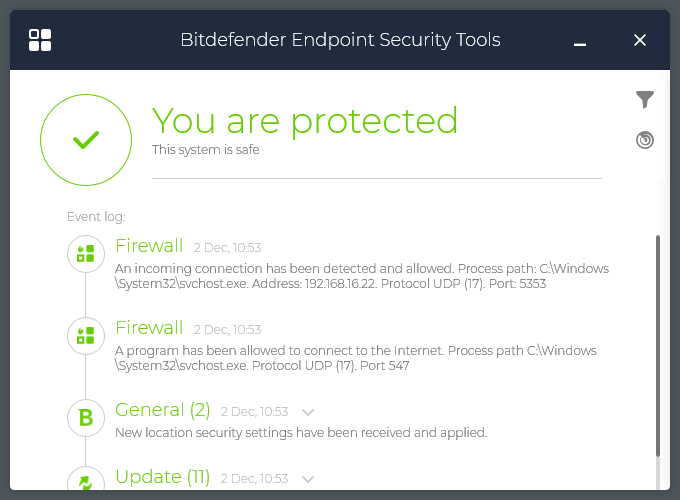Click the incoming connection port 5353 description
This screenshot has width=680, height=500.
click(361, 276)
